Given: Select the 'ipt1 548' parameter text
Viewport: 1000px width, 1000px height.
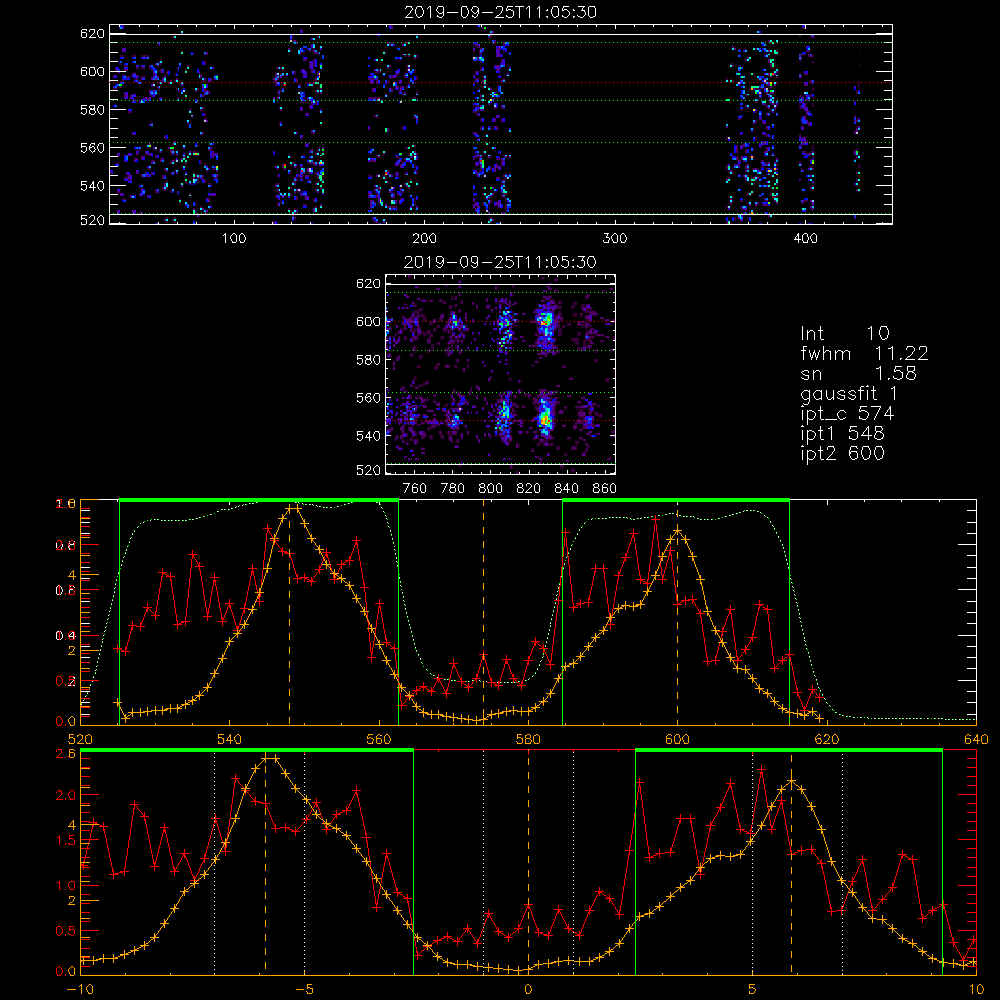Looking at the screenshot, I should [842, 434].
